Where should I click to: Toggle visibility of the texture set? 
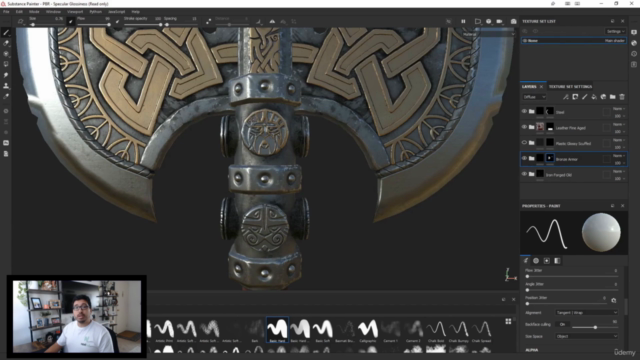pos(525,40)
